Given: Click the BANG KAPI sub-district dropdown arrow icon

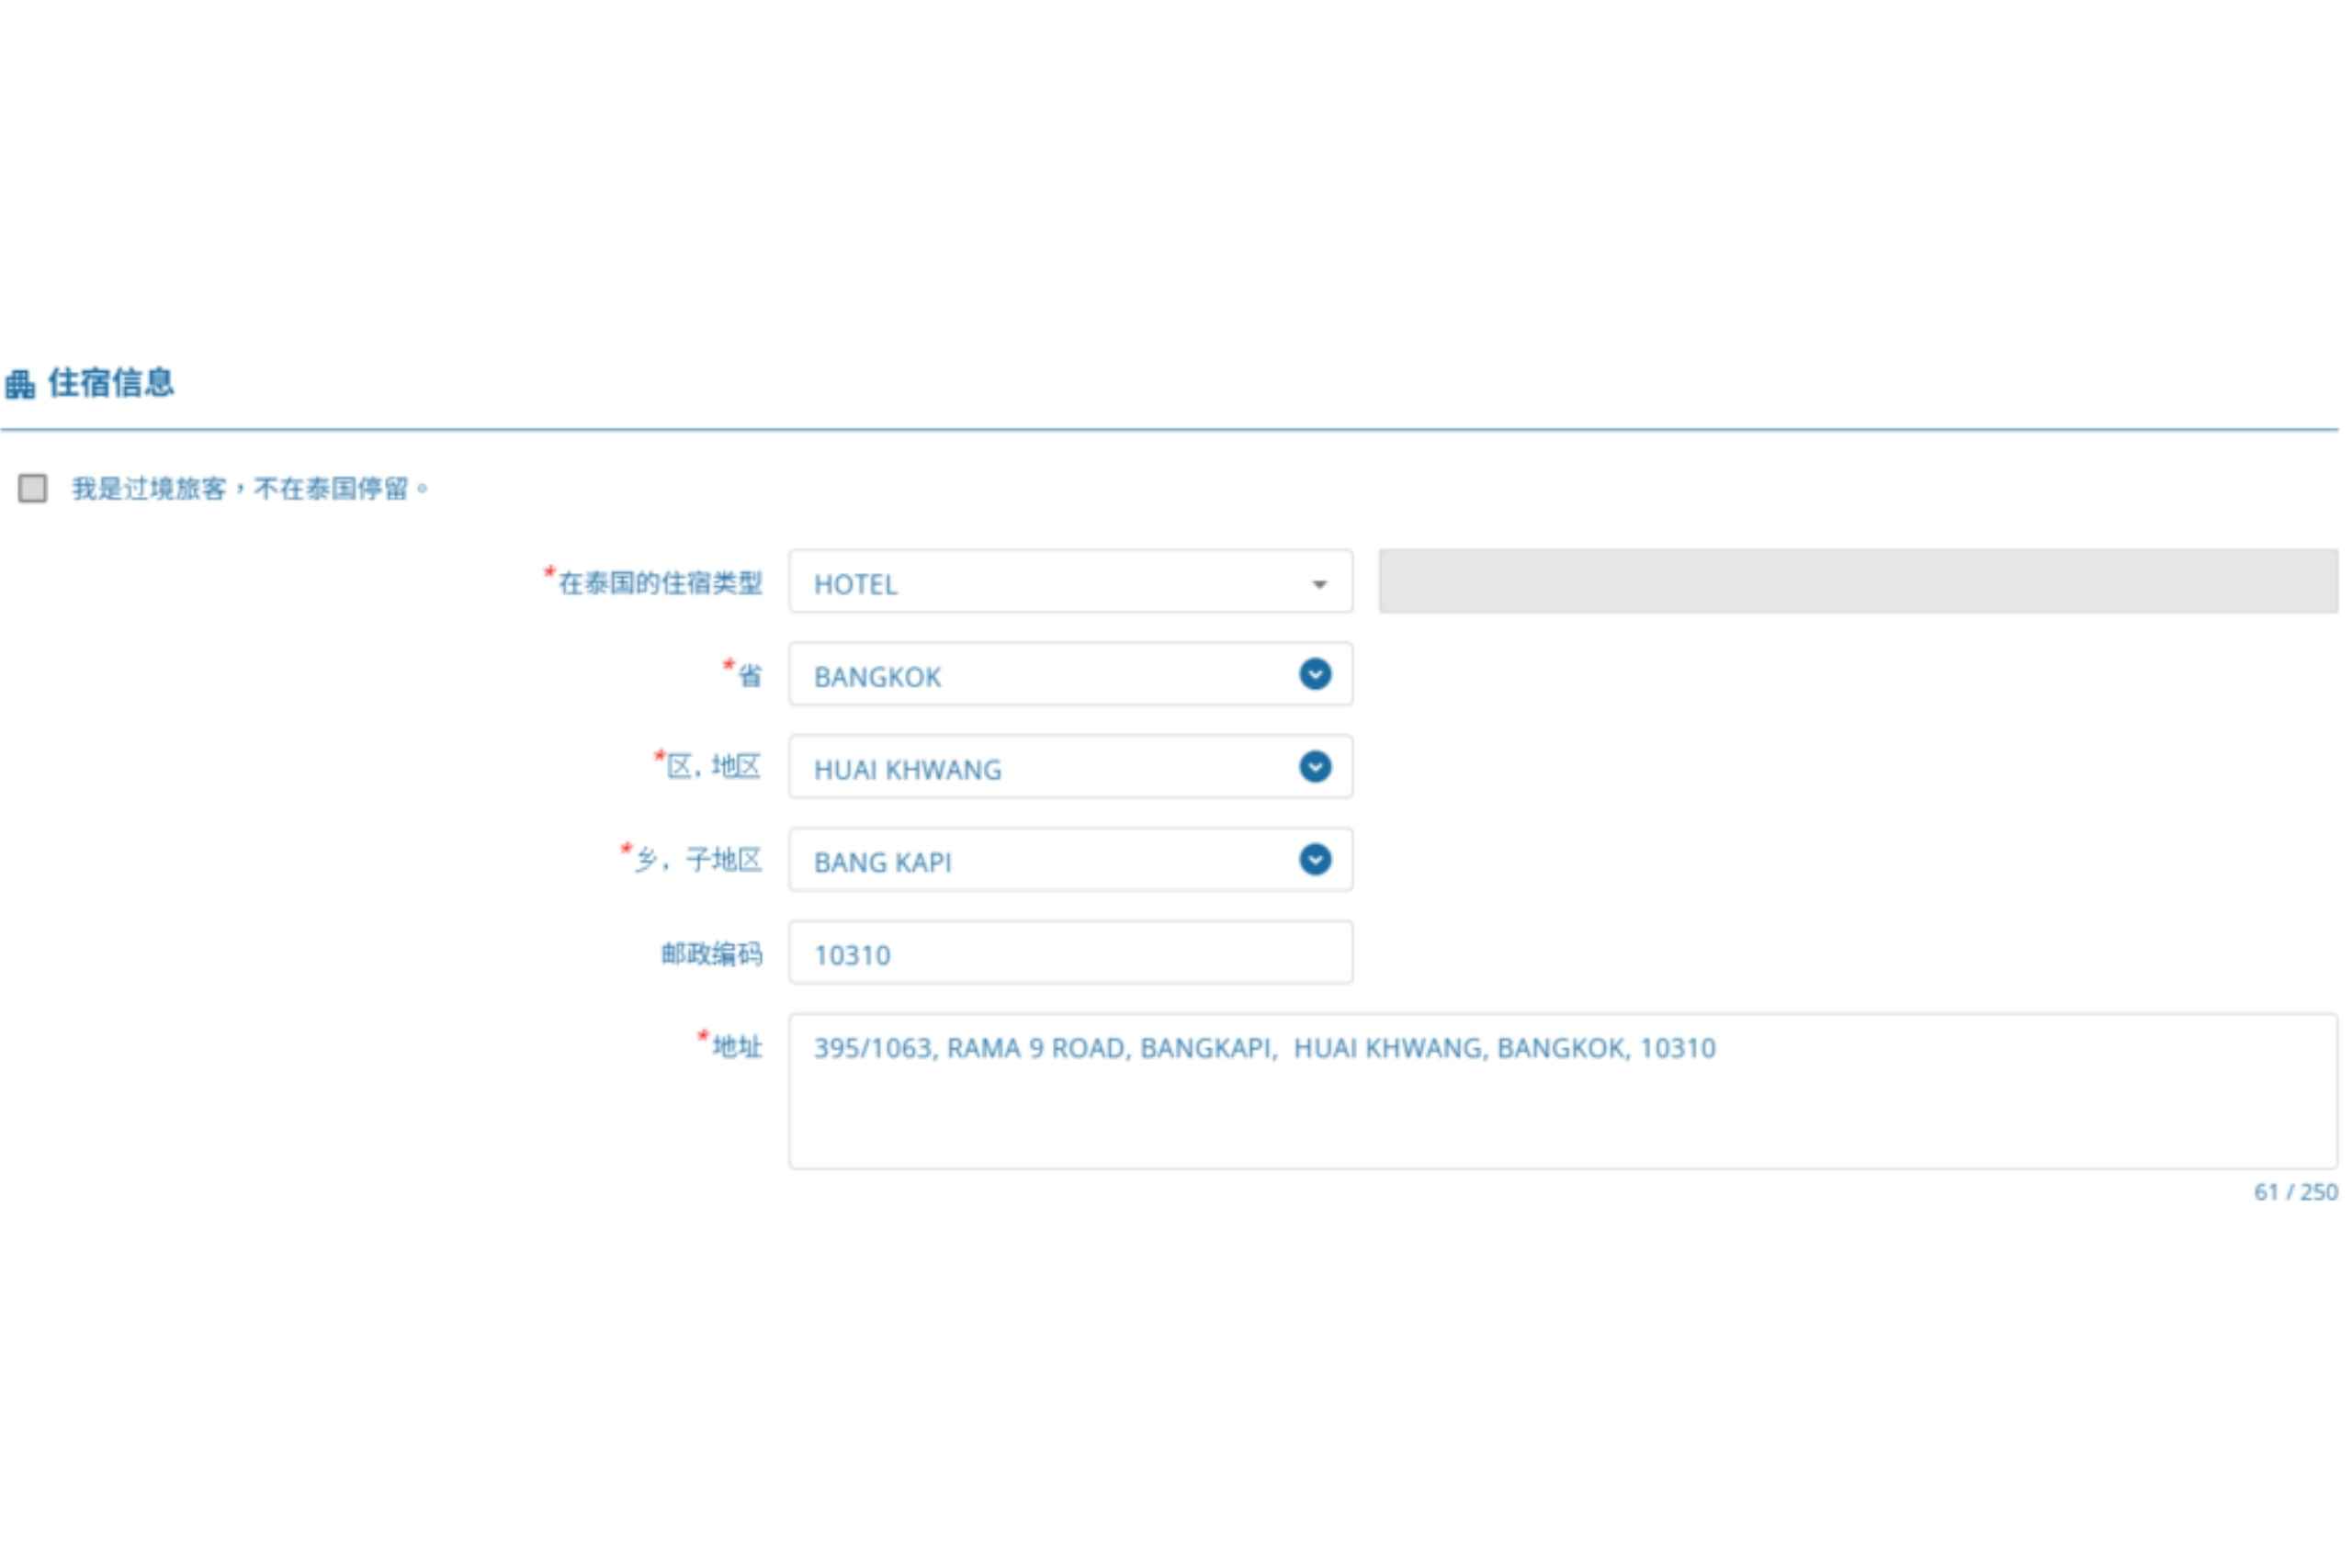Looking at the screenshot, I should [1315, 859].
